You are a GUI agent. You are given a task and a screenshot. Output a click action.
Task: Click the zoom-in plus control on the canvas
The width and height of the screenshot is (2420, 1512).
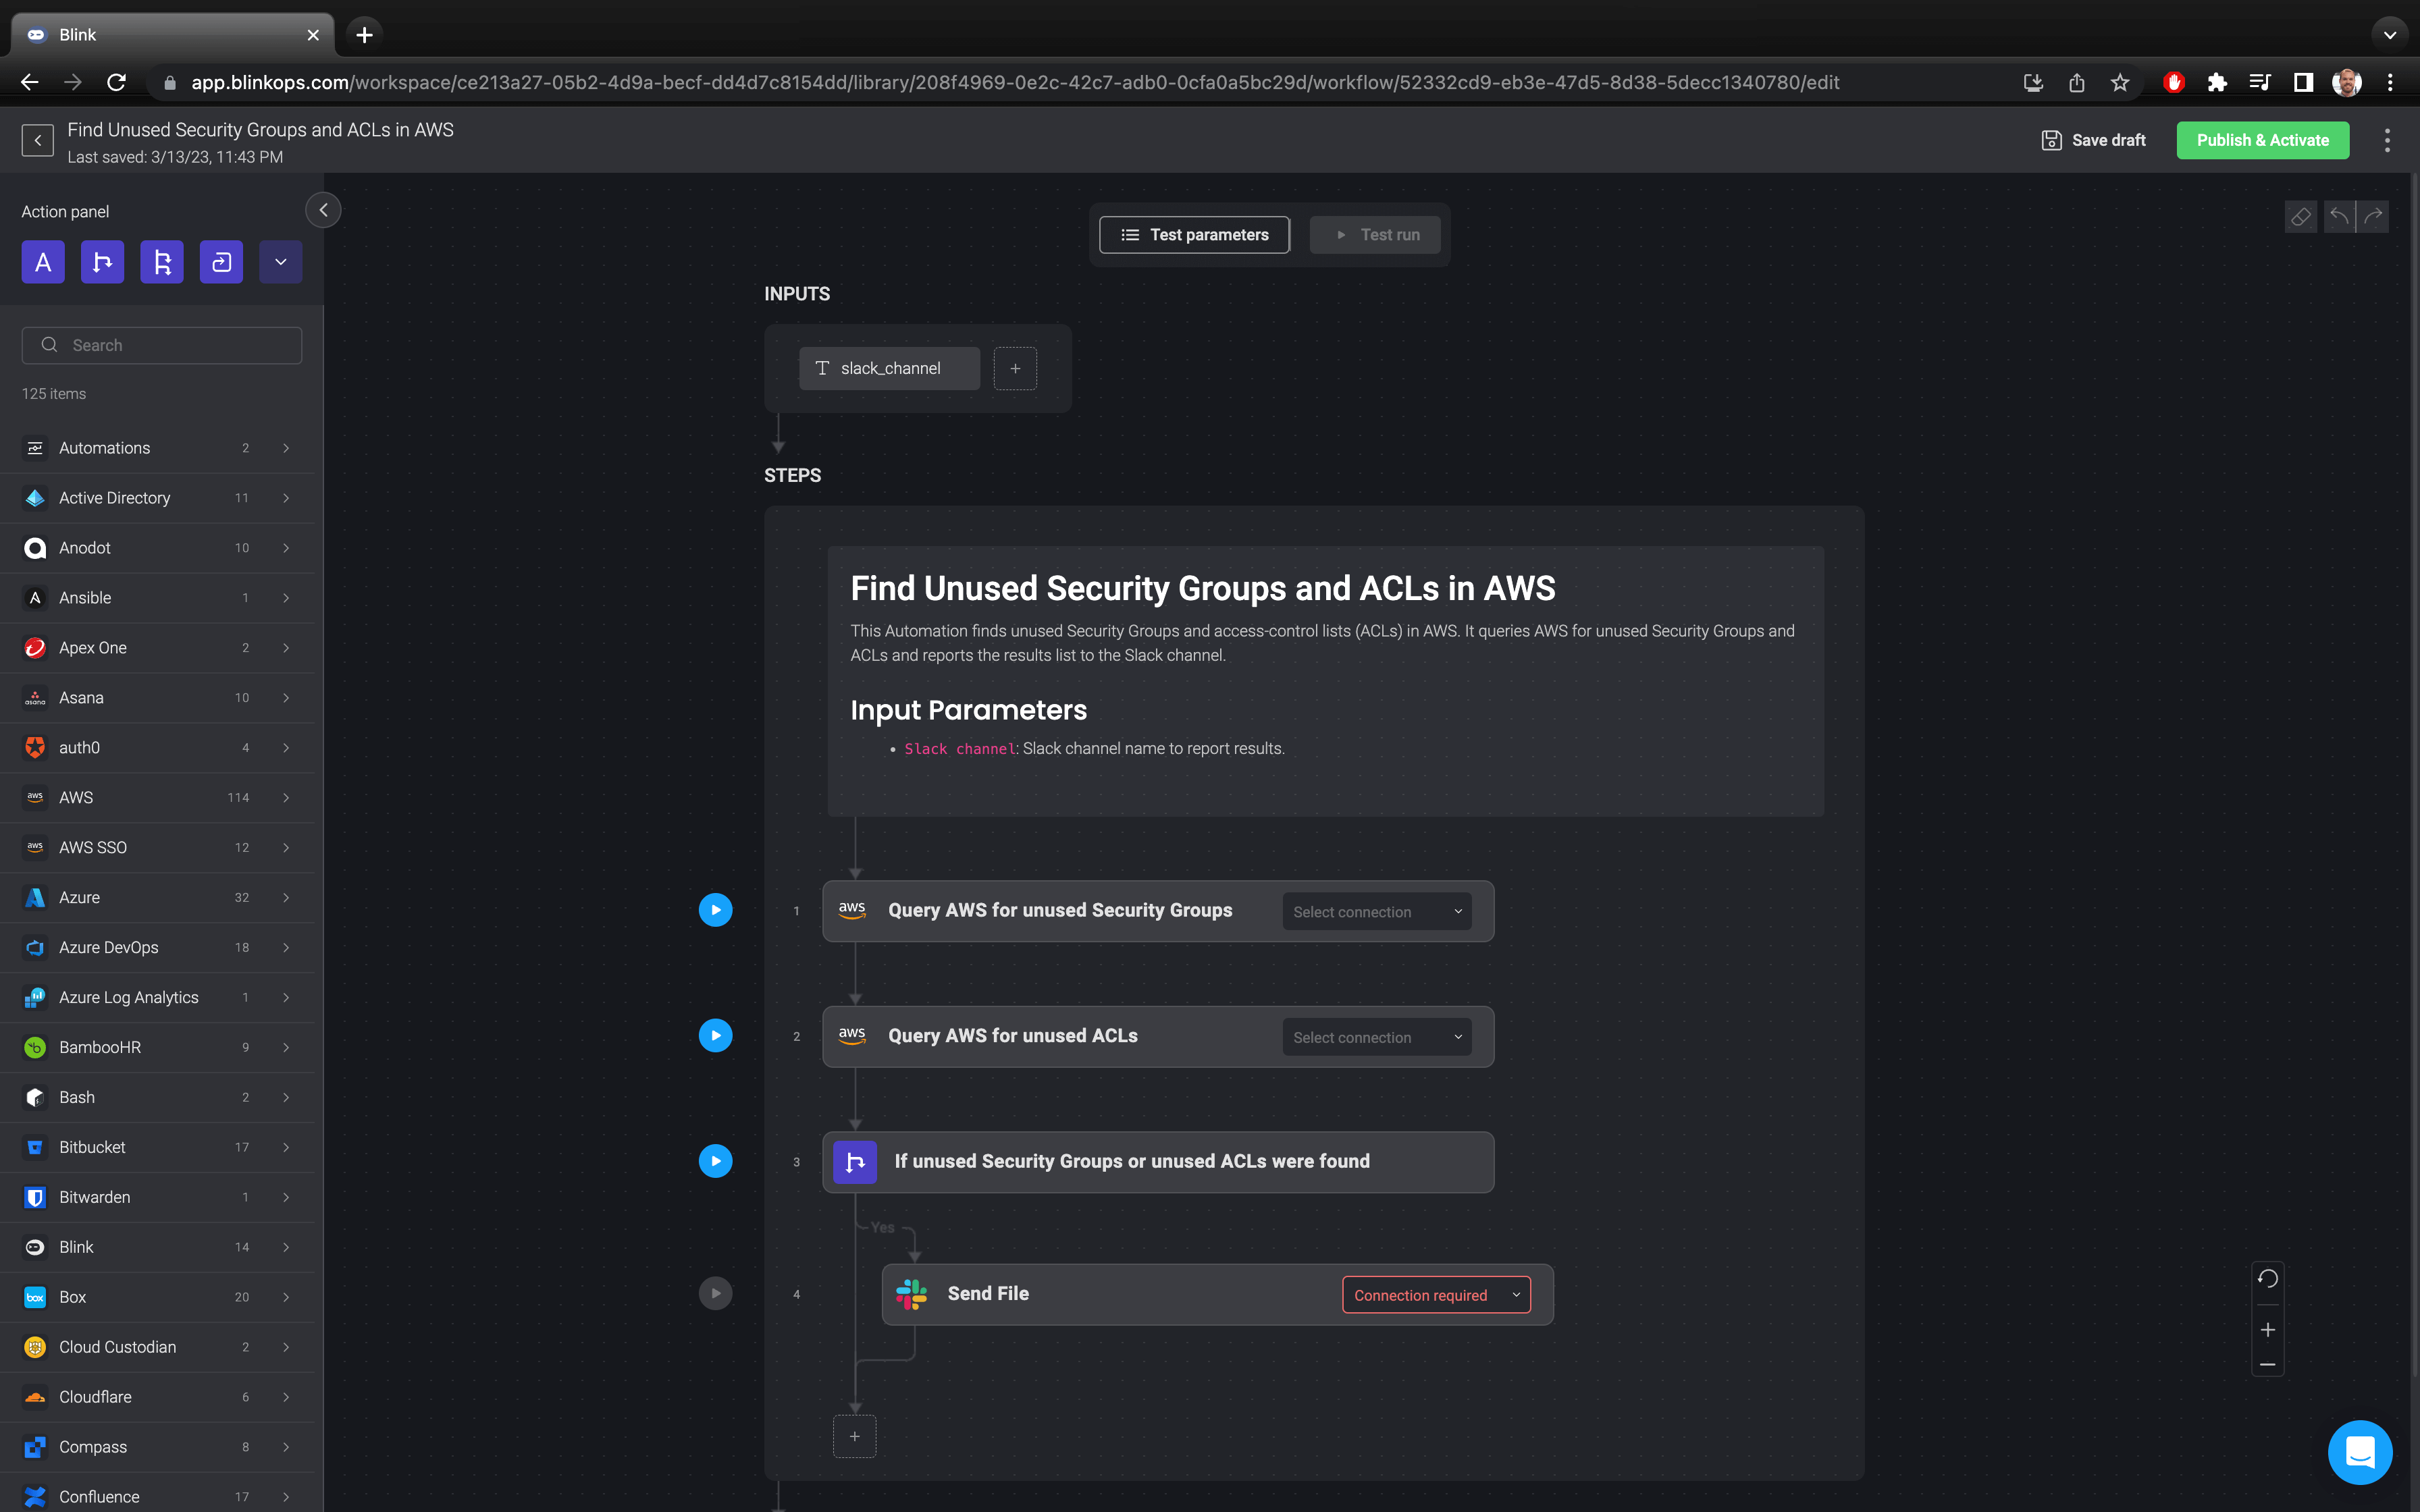pos(2268,1330)
